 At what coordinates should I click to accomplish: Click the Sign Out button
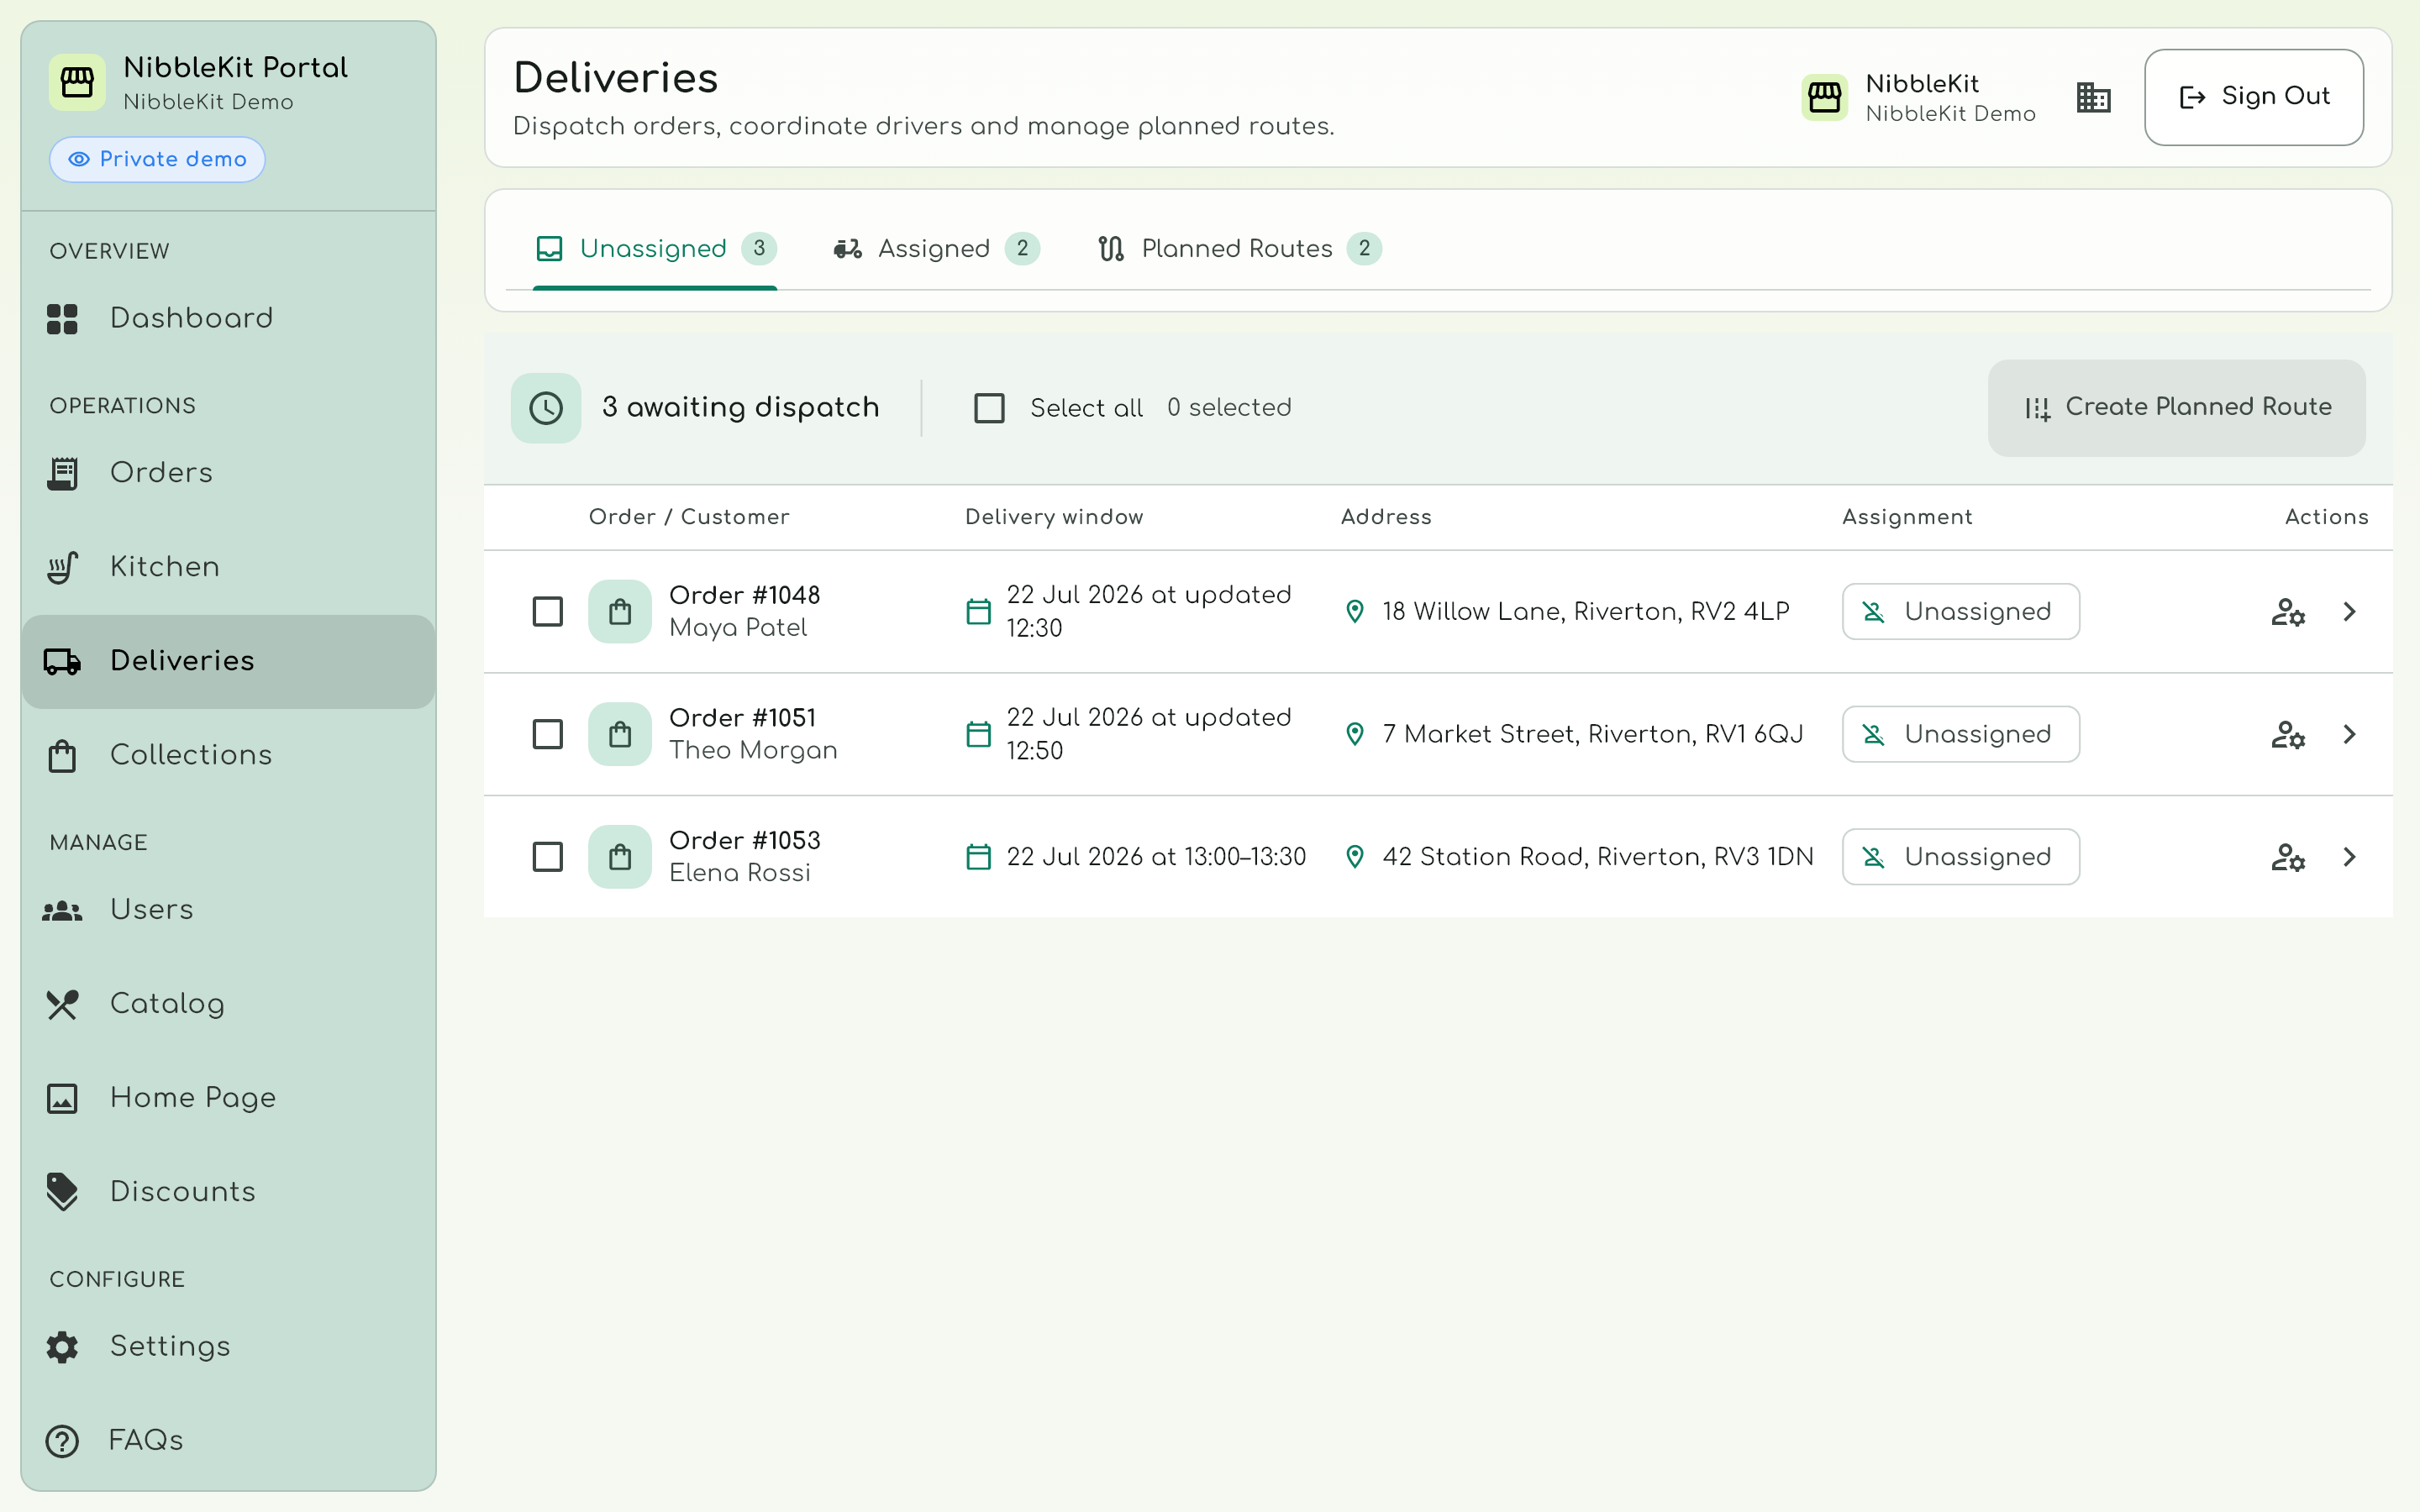pyautogui.click(x=2254, y=97)
